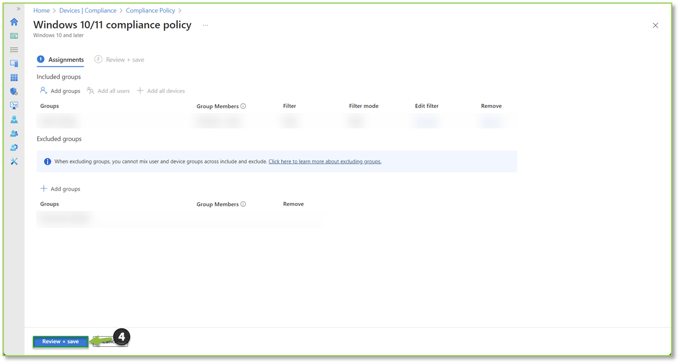Open the Troubleshooting tools icon in the sidebar
Screen dimensions: 680x364
(14, 161)
